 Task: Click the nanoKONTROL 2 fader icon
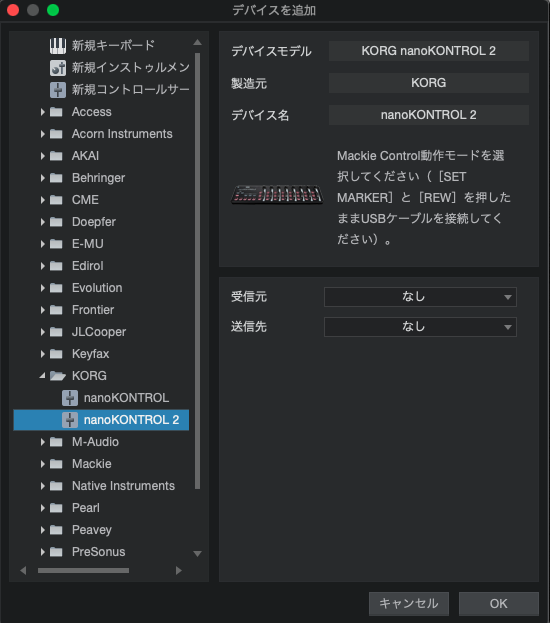(70, 420)
